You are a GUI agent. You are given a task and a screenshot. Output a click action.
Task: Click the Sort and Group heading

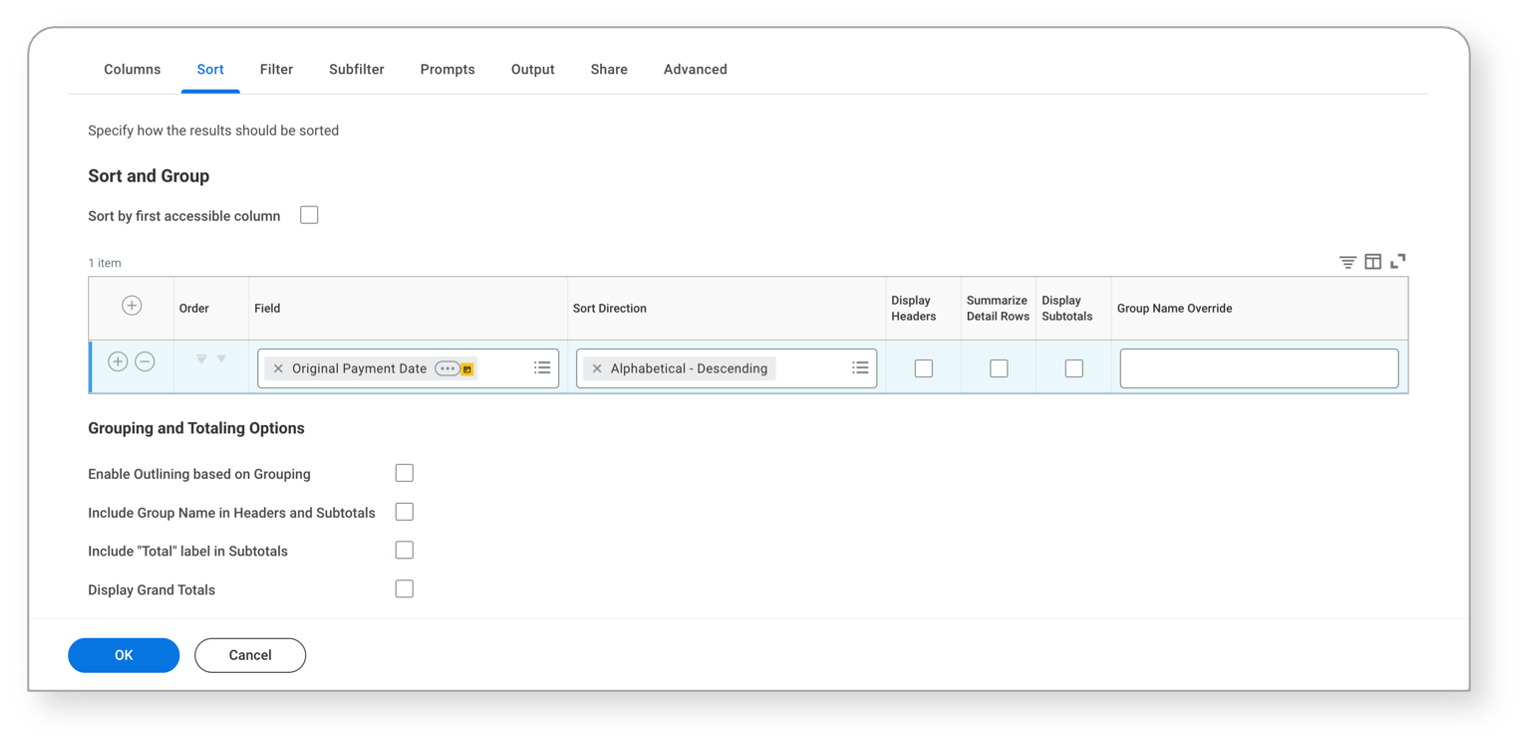tap(149, 176)
